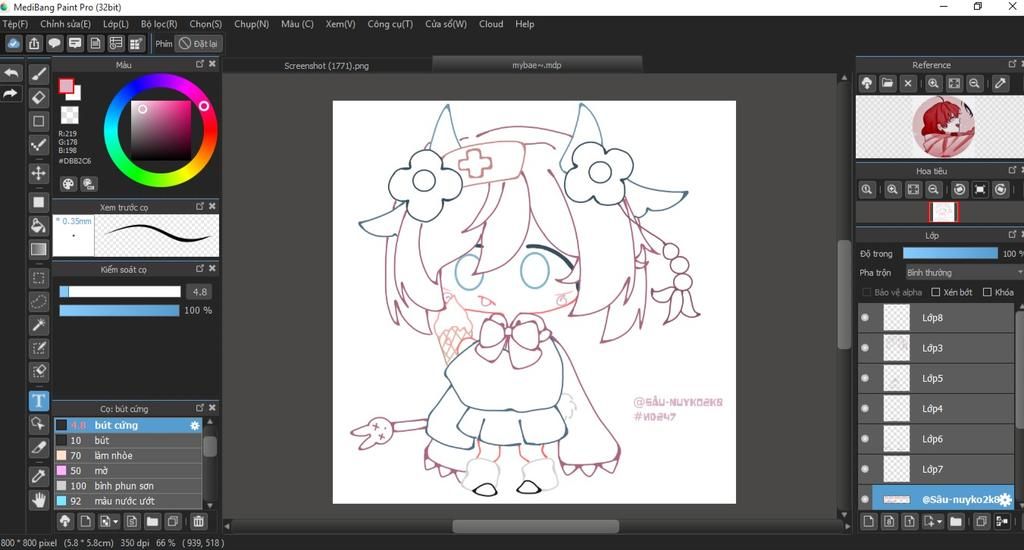Click the Redo arrow
The height and width of the screenshot is (550, 1024).
click(11, 94)
